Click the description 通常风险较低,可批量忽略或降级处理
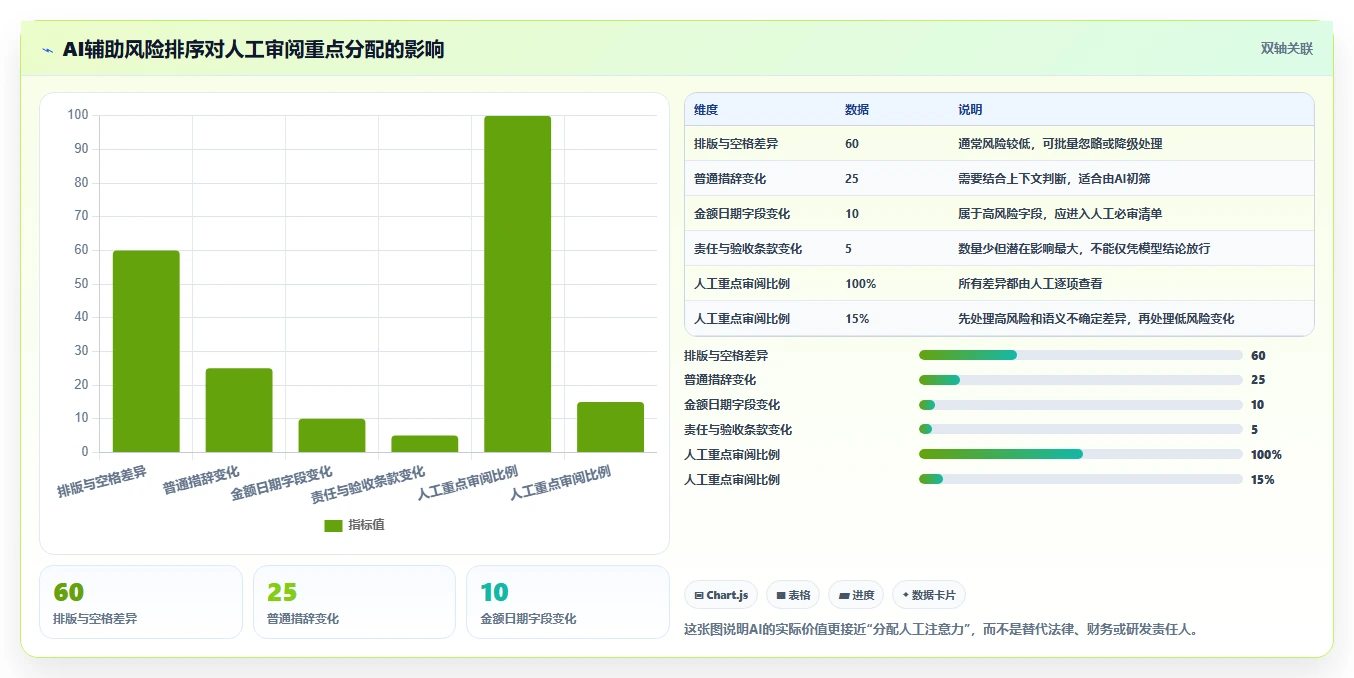The height and width of the screenshot is (678, 1354). (x=1060, y=144)
